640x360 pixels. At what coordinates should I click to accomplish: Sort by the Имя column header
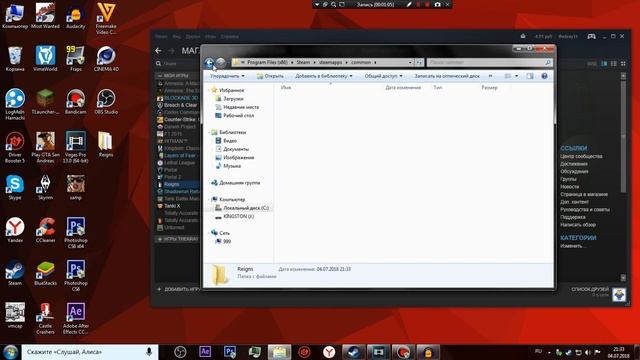tap(286, 87)
